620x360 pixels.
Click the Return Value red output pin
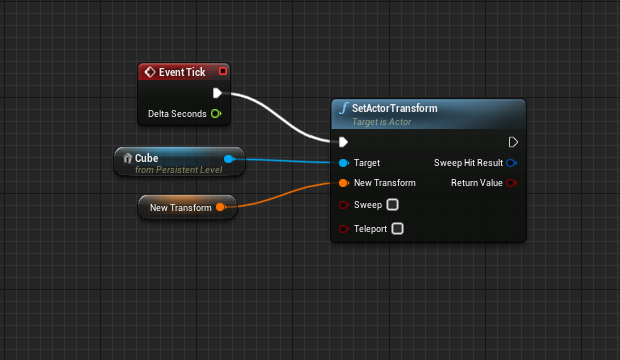pos(511,183)
